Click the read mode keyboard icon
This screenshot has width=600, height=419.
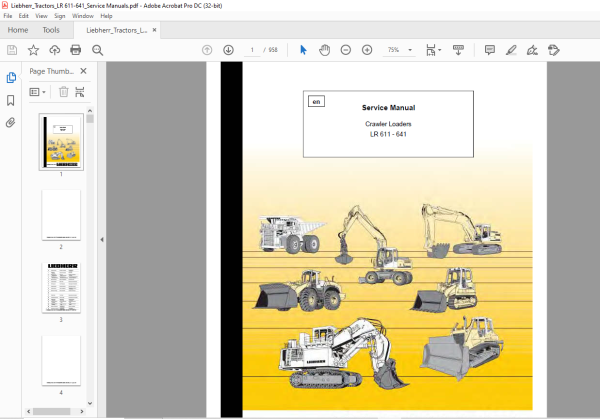click(x=458, y=50)
